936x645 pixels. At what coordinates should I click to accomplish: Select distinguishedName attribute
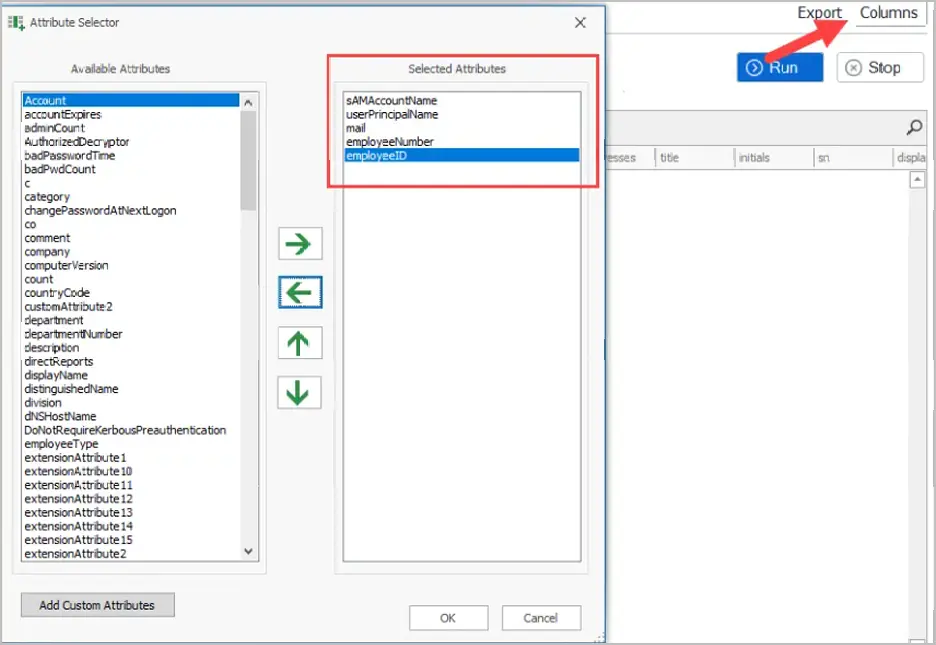[71, 388]
